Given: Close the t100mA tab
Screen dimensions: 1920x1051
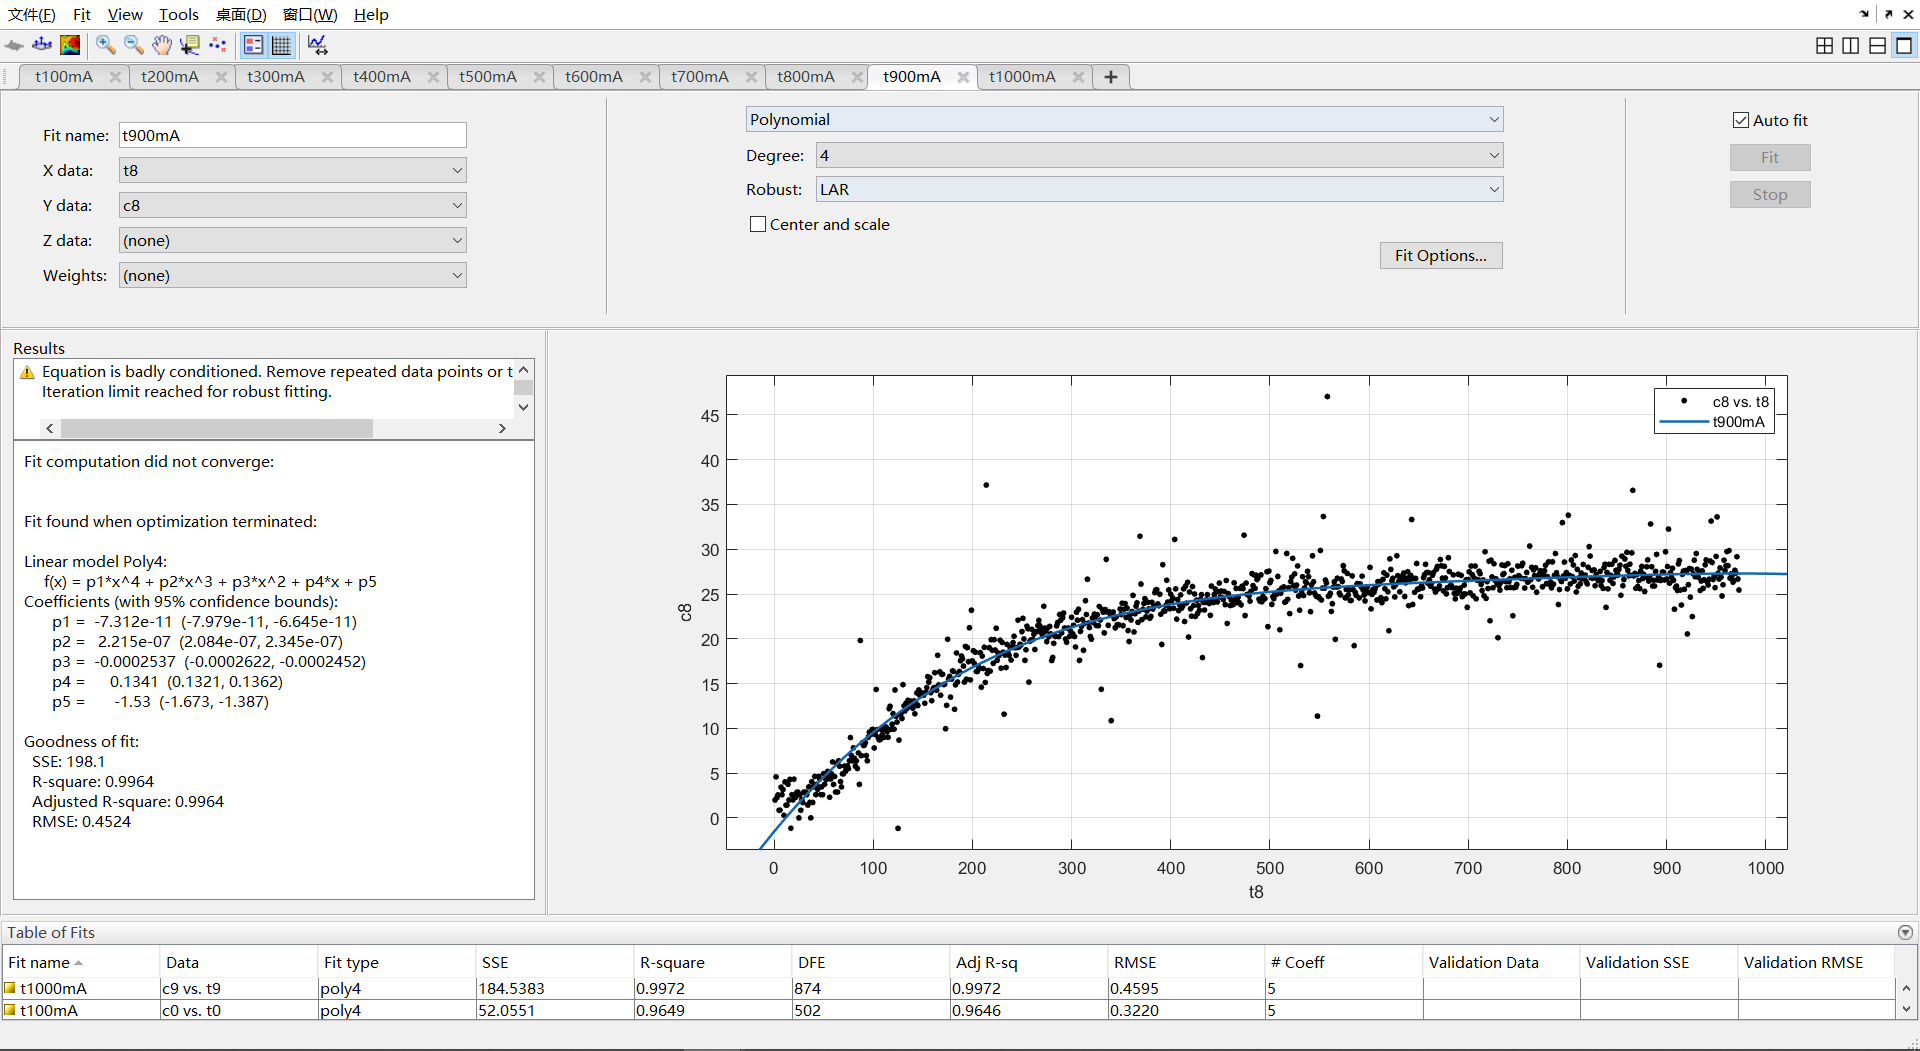Looking at the screenshot, I should (x=115, y=77).
